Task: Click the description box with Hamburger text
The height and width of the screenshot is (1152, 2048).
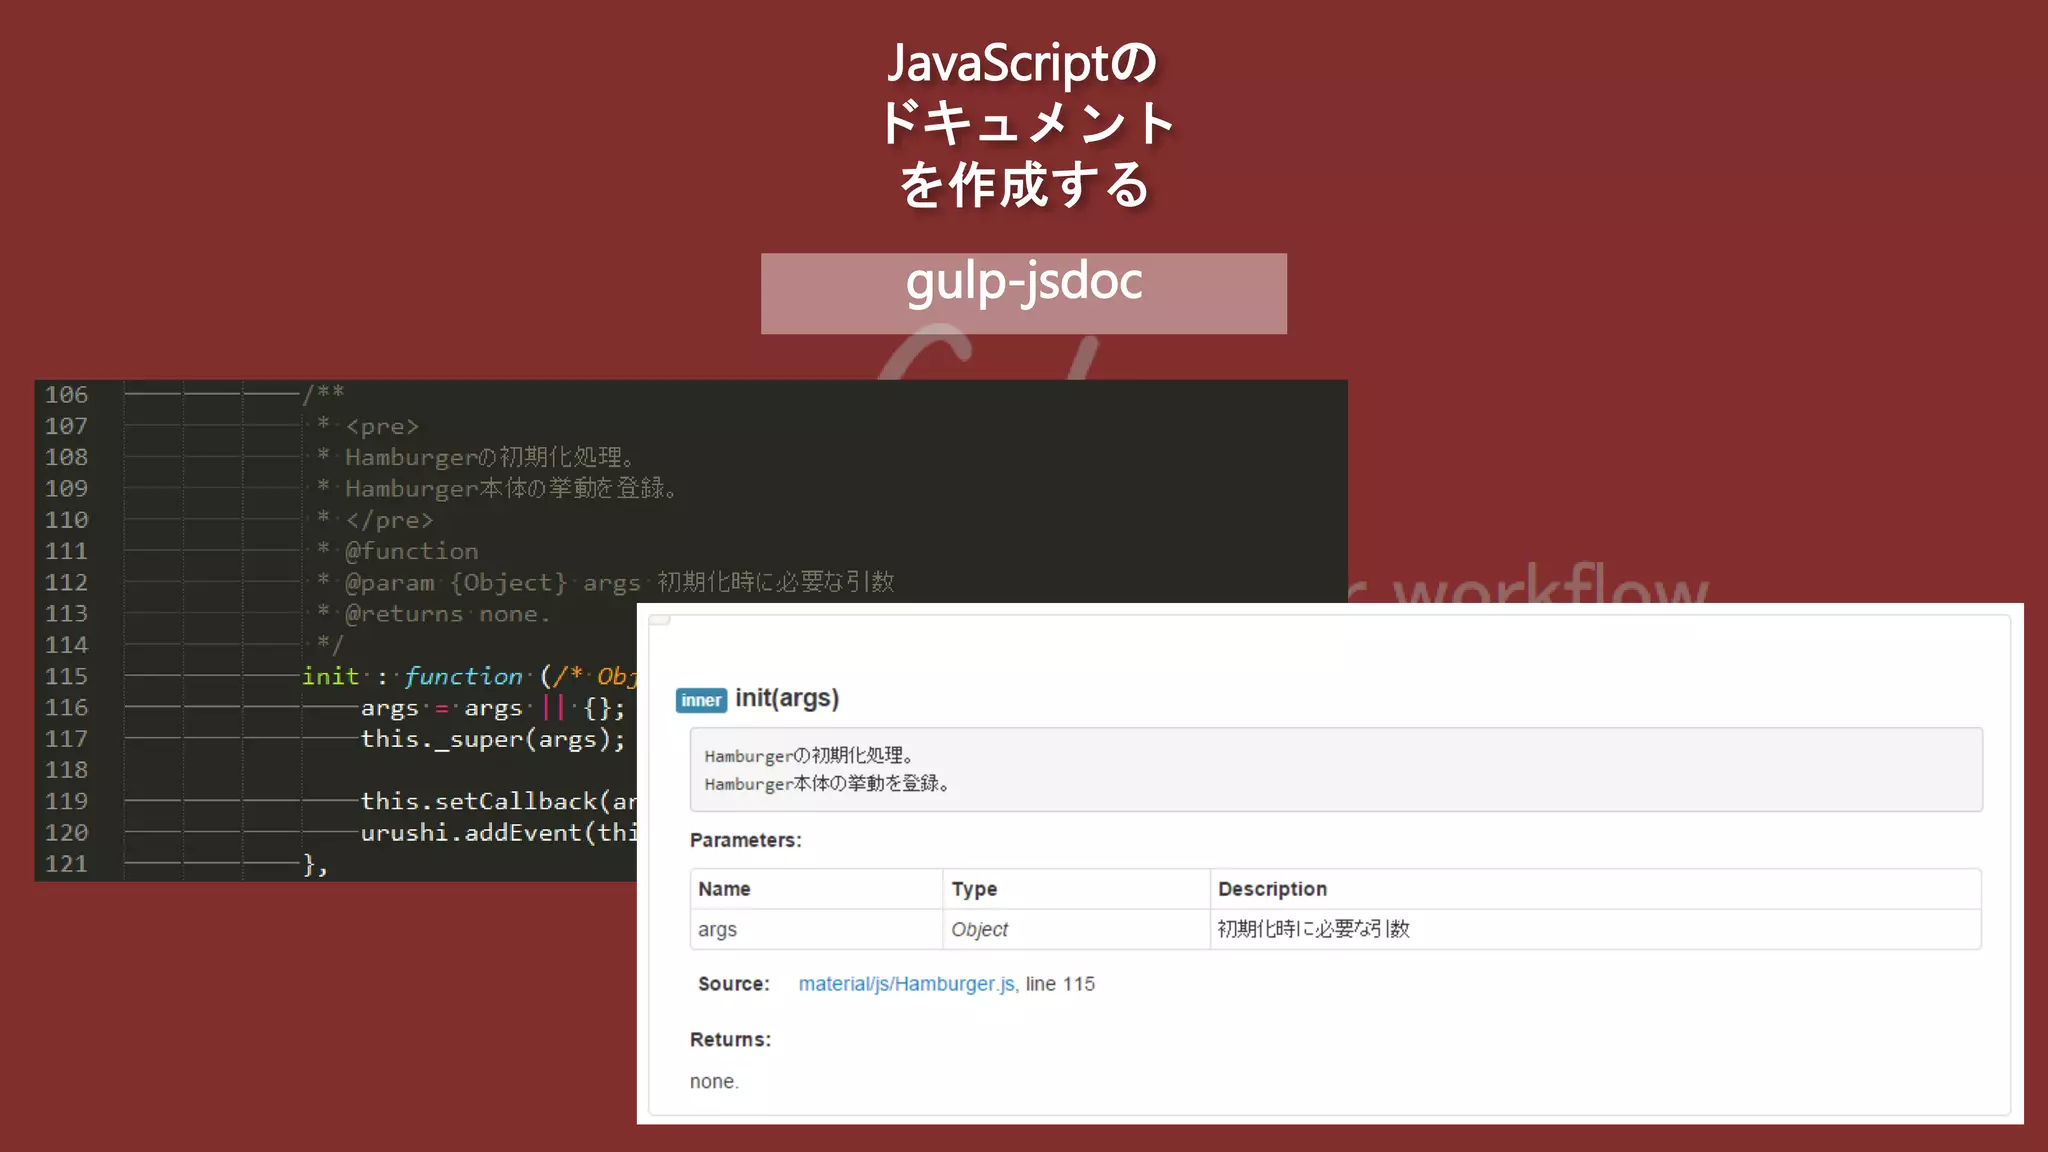Action: 1336,770
